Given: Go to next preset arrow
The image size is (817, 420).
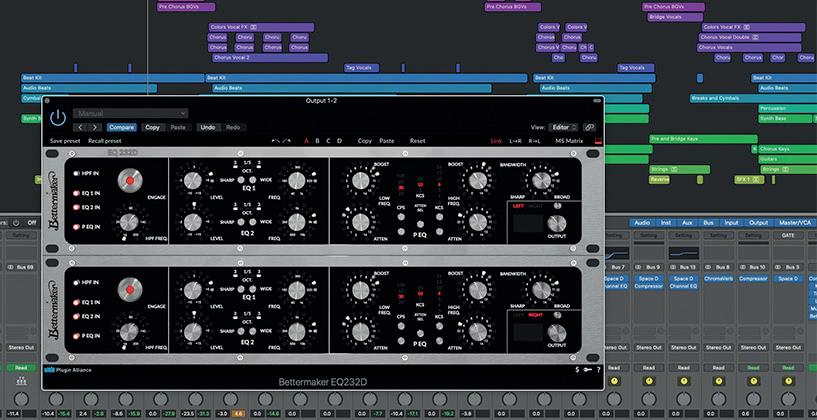Looking at the screenshot, I should (x=94, y=127).
